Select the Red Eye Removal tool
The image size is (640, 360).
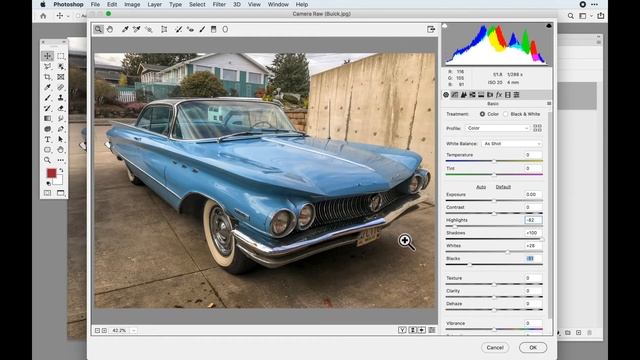190,29
